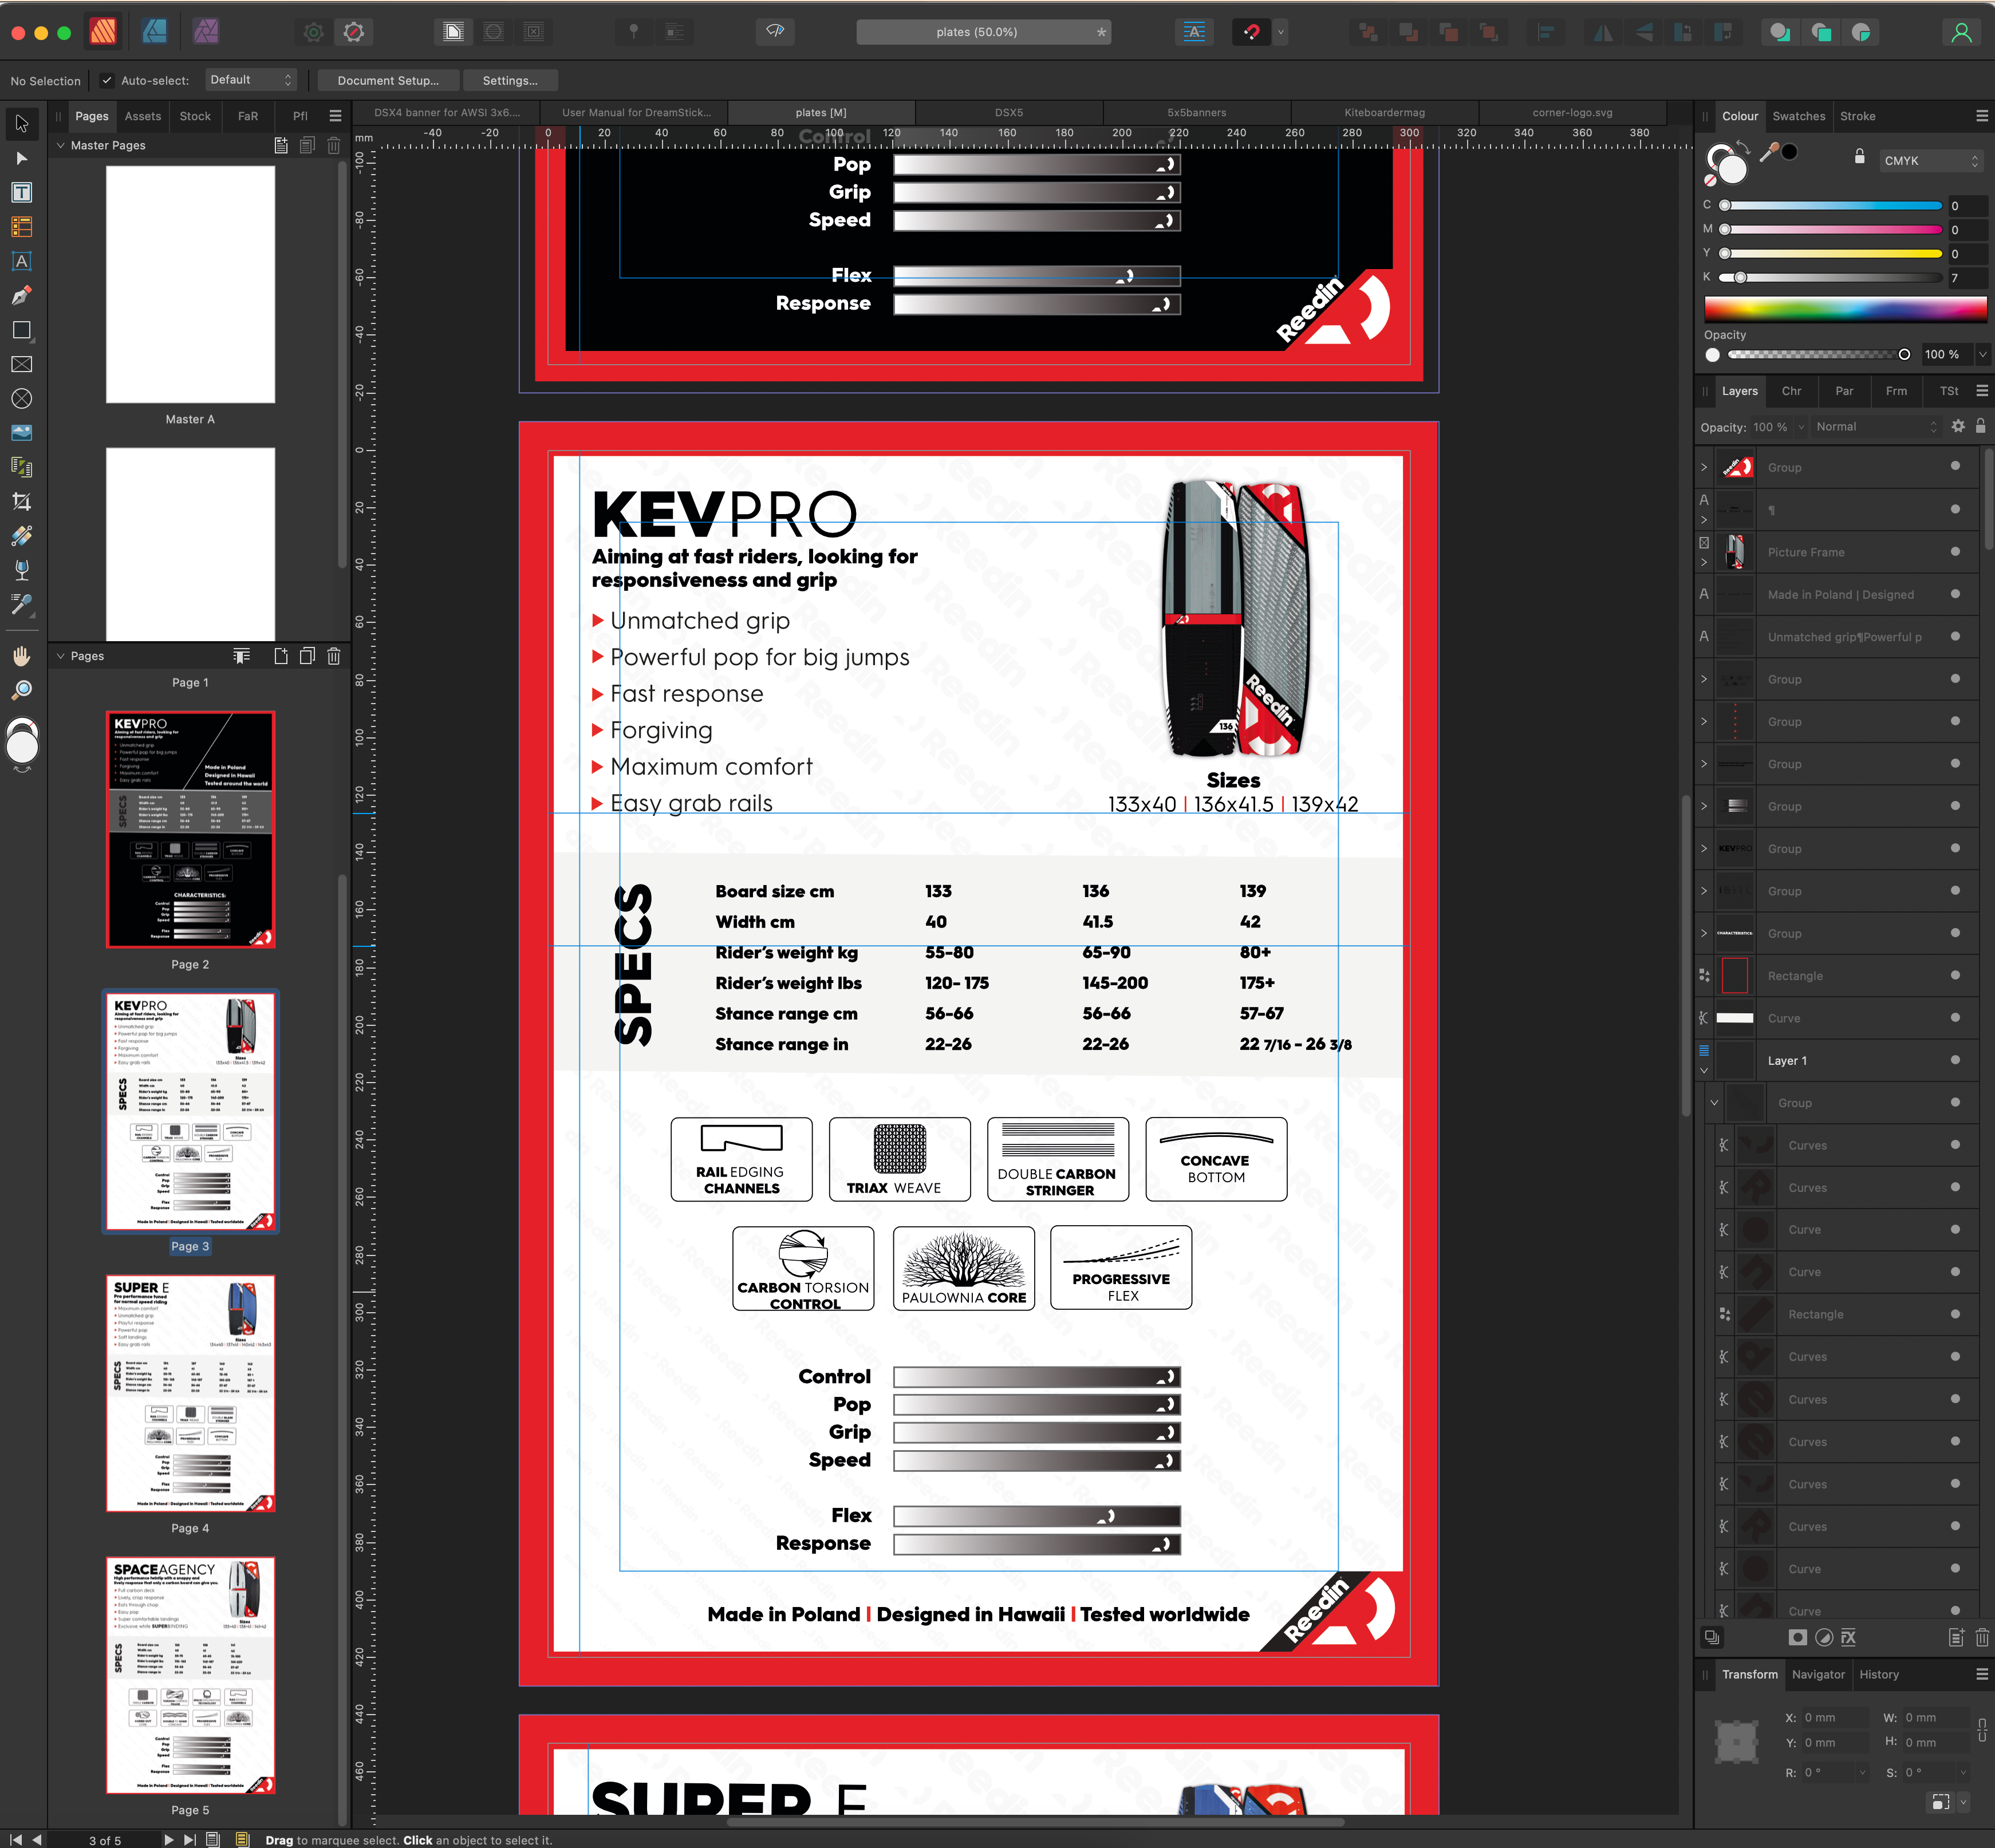Viewport: 1995px width, 1848px height.
Task: Hide the Unmatched grip text layer
Action: point(1955,636)
